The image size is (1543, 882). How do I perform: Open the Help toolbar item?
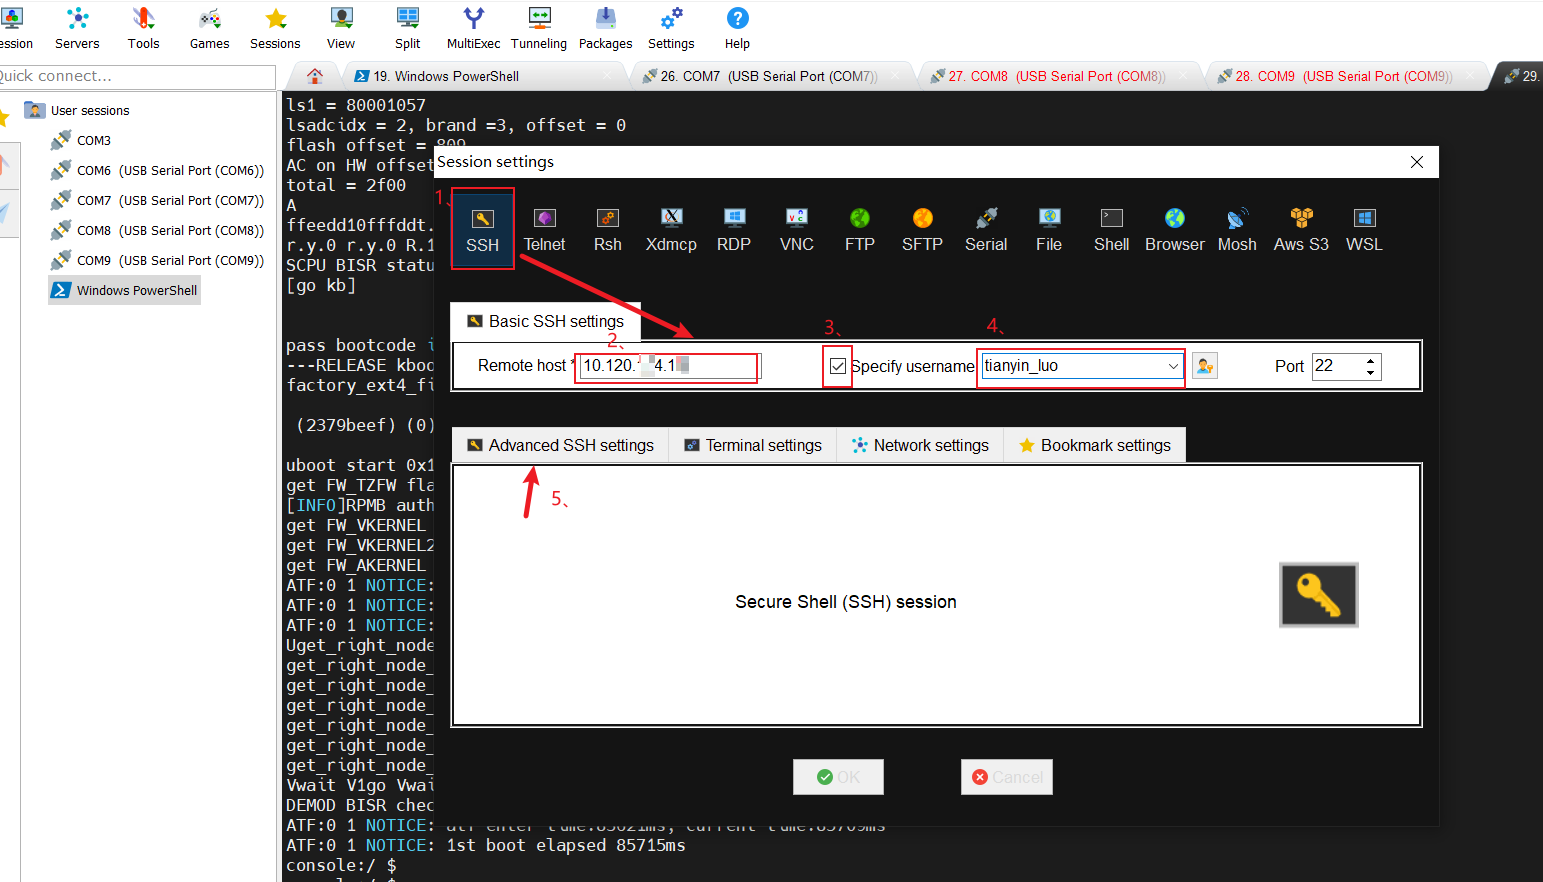(737, 28)
